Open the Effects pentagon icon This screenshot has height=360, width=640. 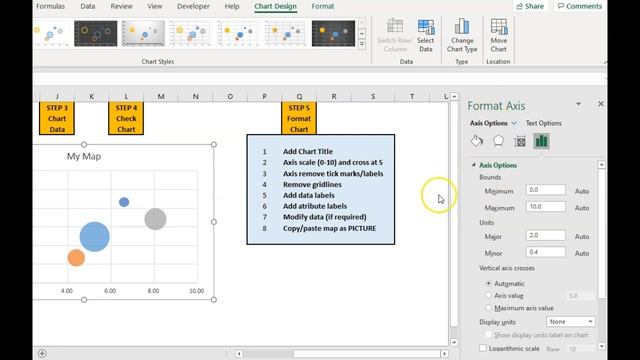click(x=498, y=141)
